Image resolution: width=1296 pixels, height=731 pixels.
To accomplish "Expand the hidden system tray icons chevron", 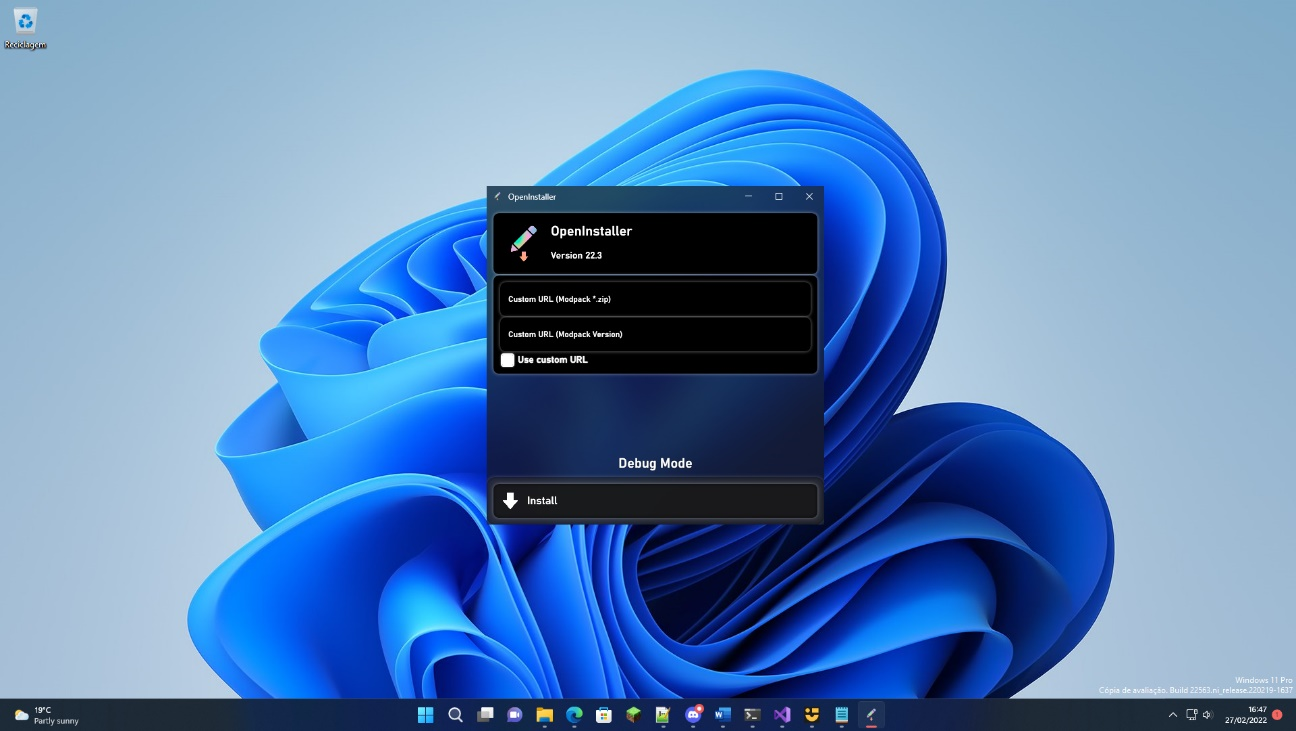I will click(x=1173, y=715).
